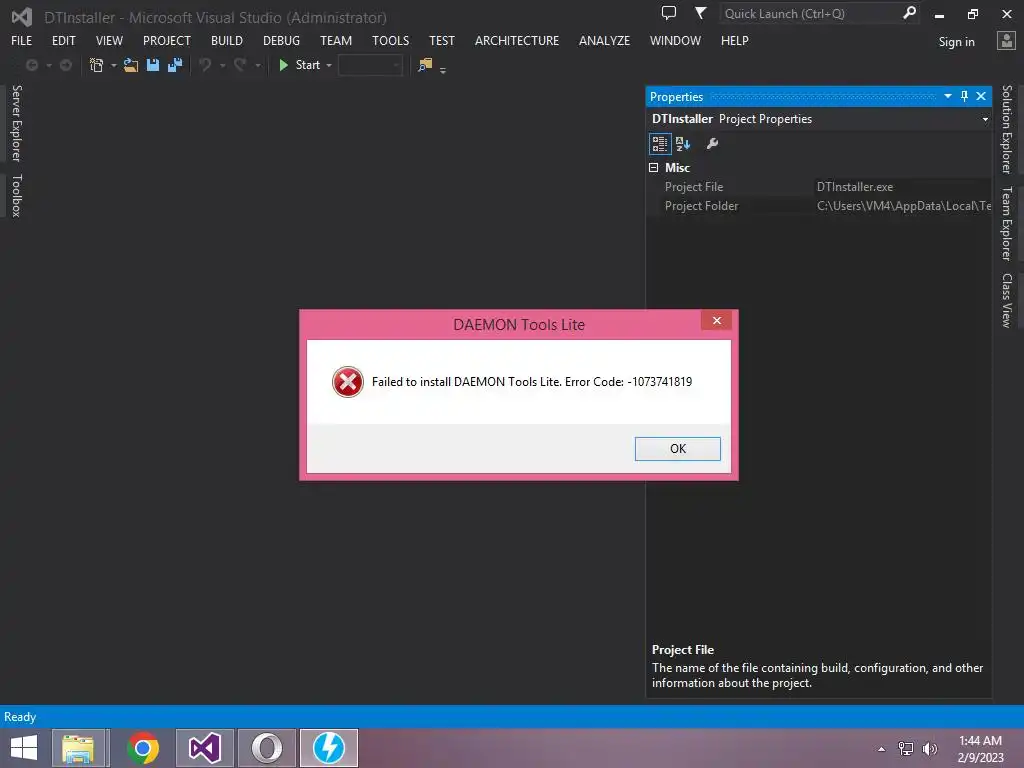Open Google Chrome from the taskbar
Image resolution: width=1024 pixels, height=768 pixels.
pos(143,748)
